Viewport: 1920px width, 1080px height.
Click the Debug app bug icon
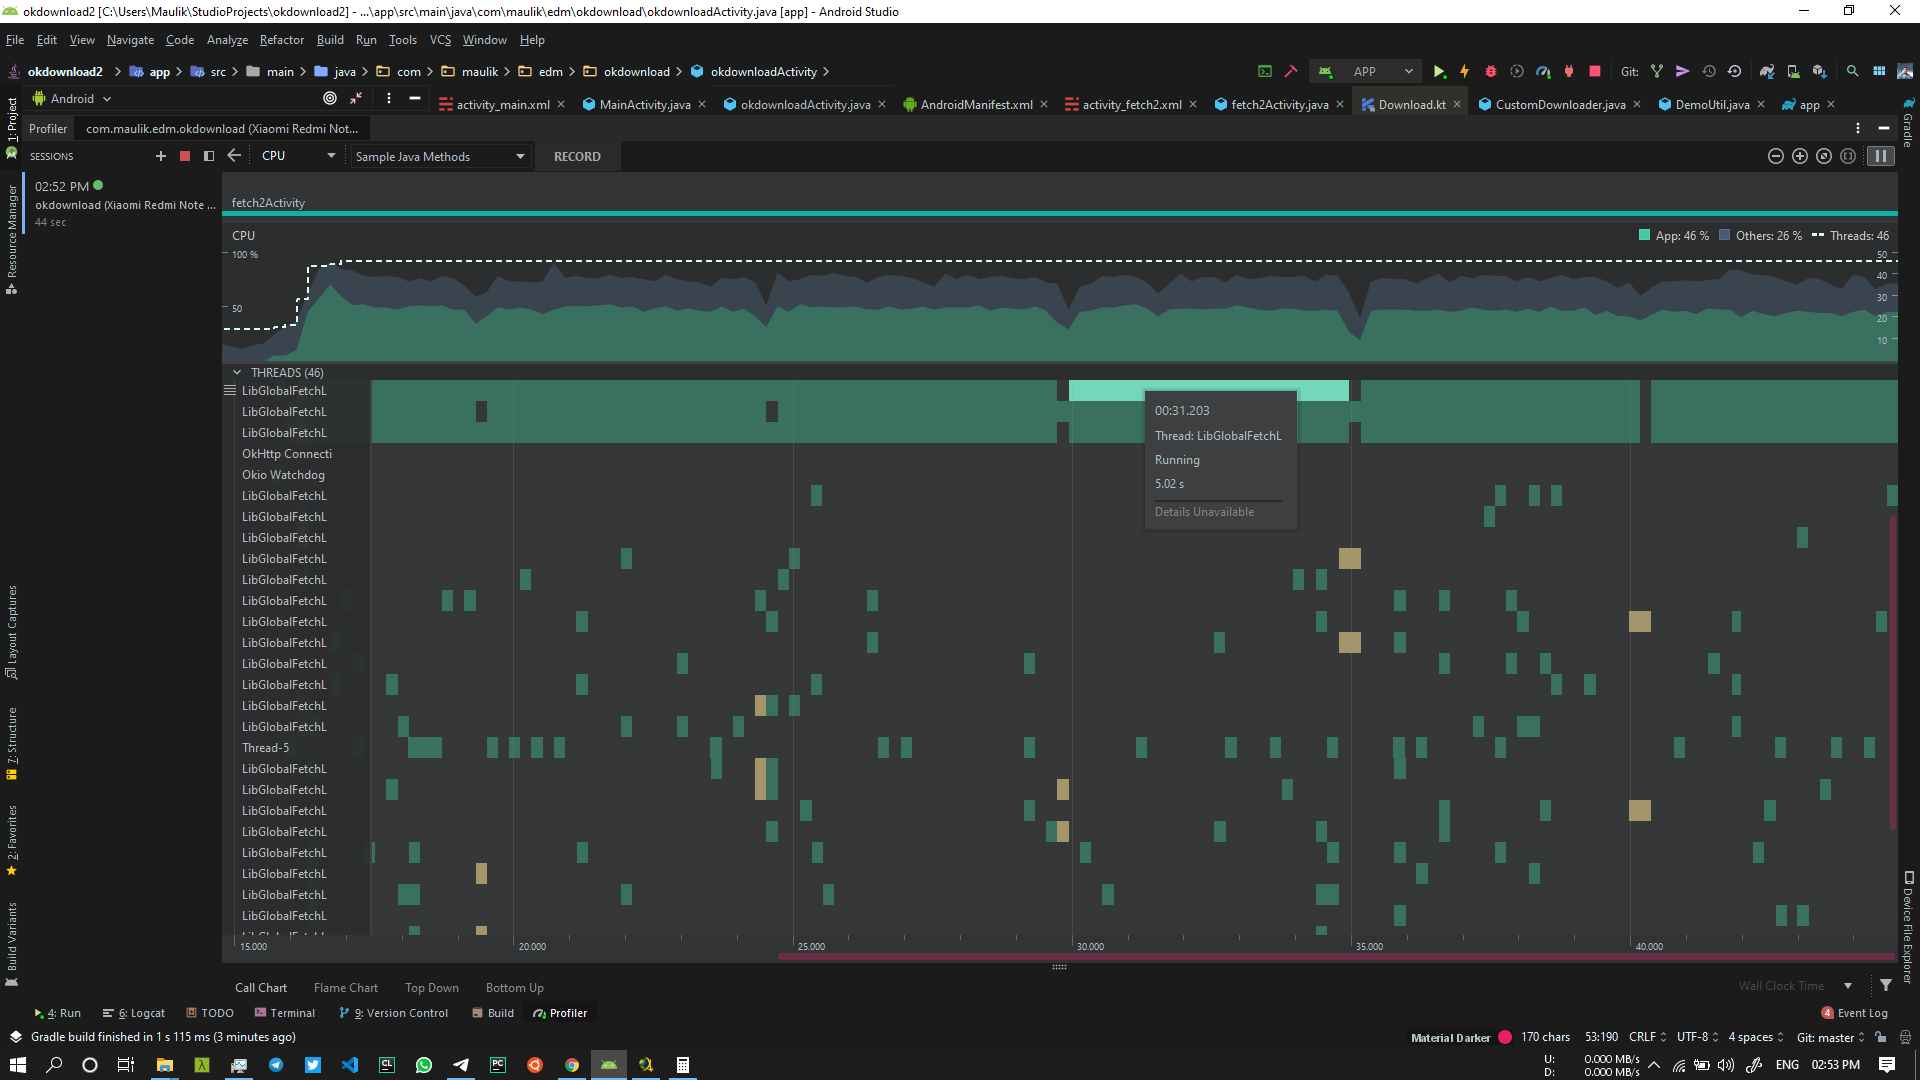1491,72
